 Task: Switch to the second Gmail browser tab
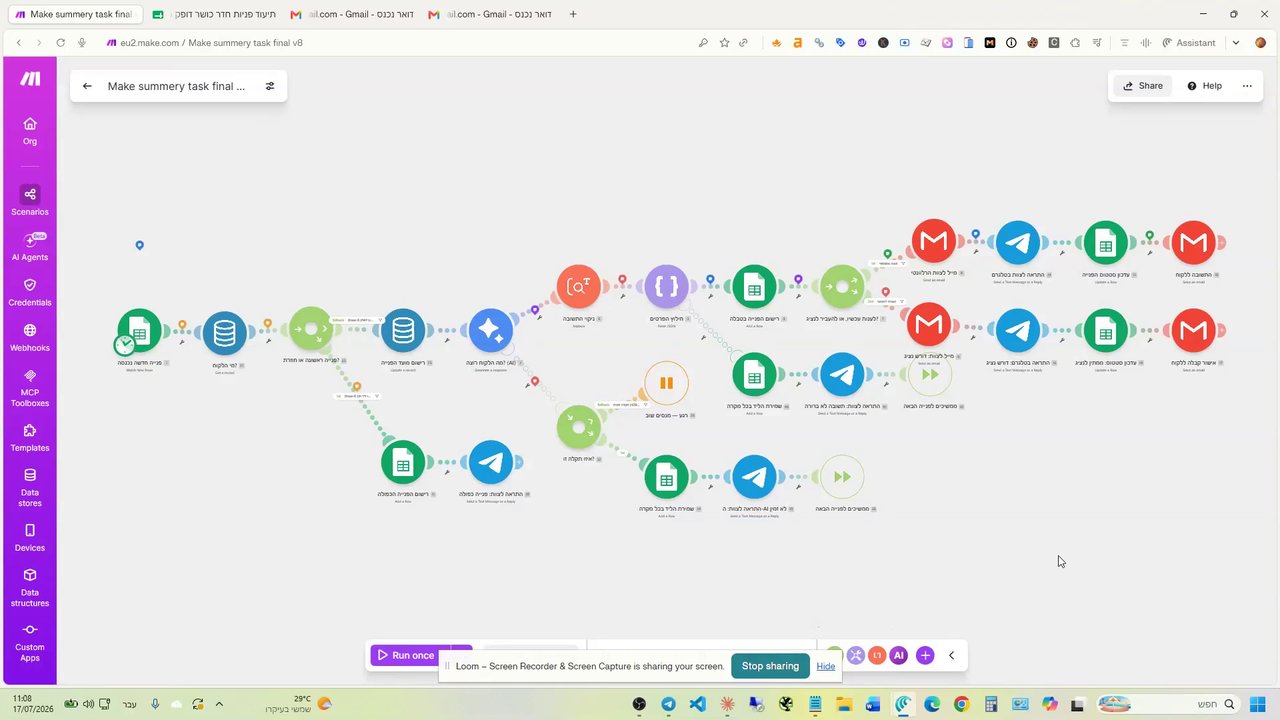(488, 14)
